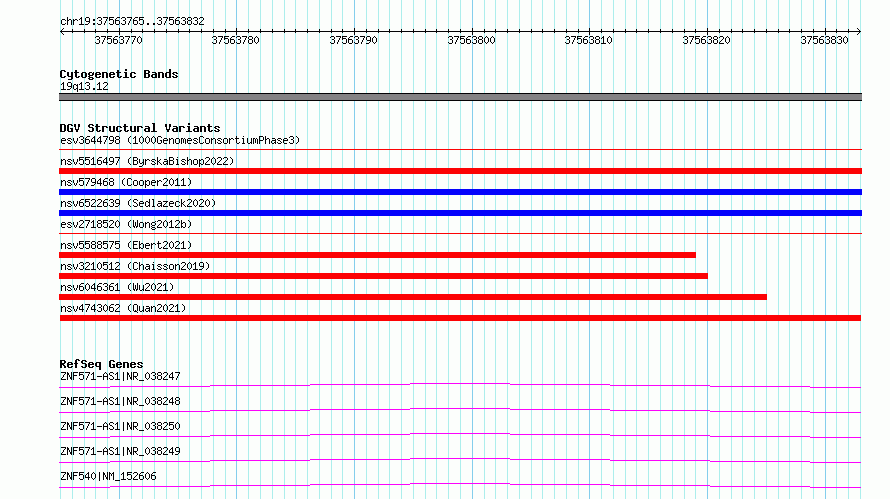Open nsv5588575 (Ebert2021) variant label
The height and width of the screenshot is (499, 890).
coord(126,245)
